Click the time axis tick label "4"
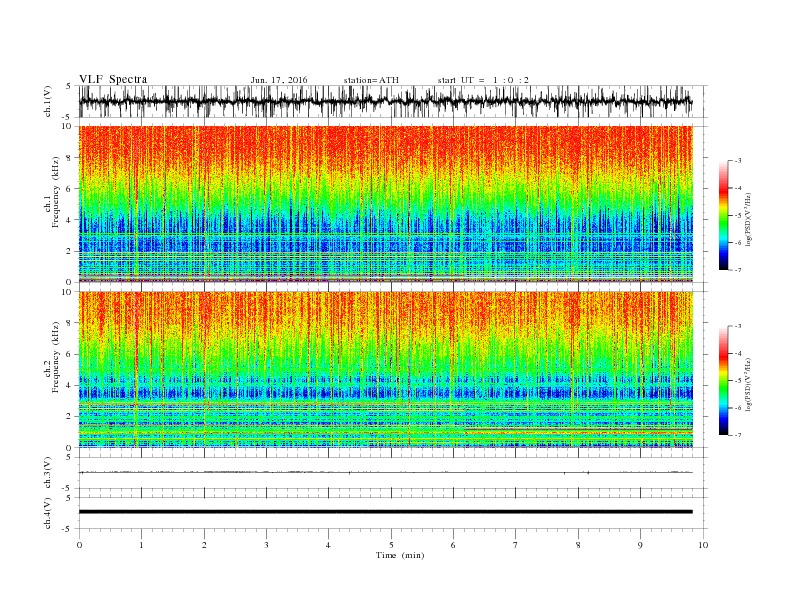792x612 pixels. click(x=329, y=545)
